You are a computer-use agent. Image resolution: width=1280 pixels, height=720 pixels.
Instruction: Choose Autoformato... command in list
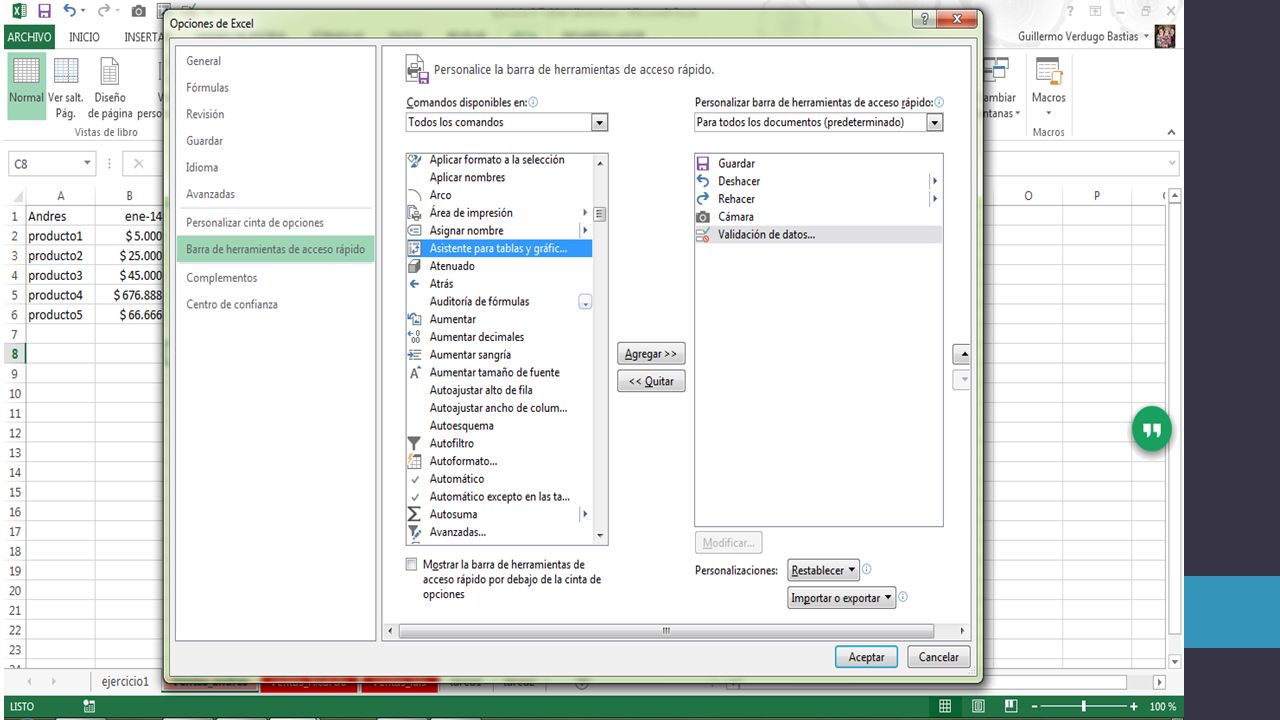pyautogui.click(x=499, y=461)
